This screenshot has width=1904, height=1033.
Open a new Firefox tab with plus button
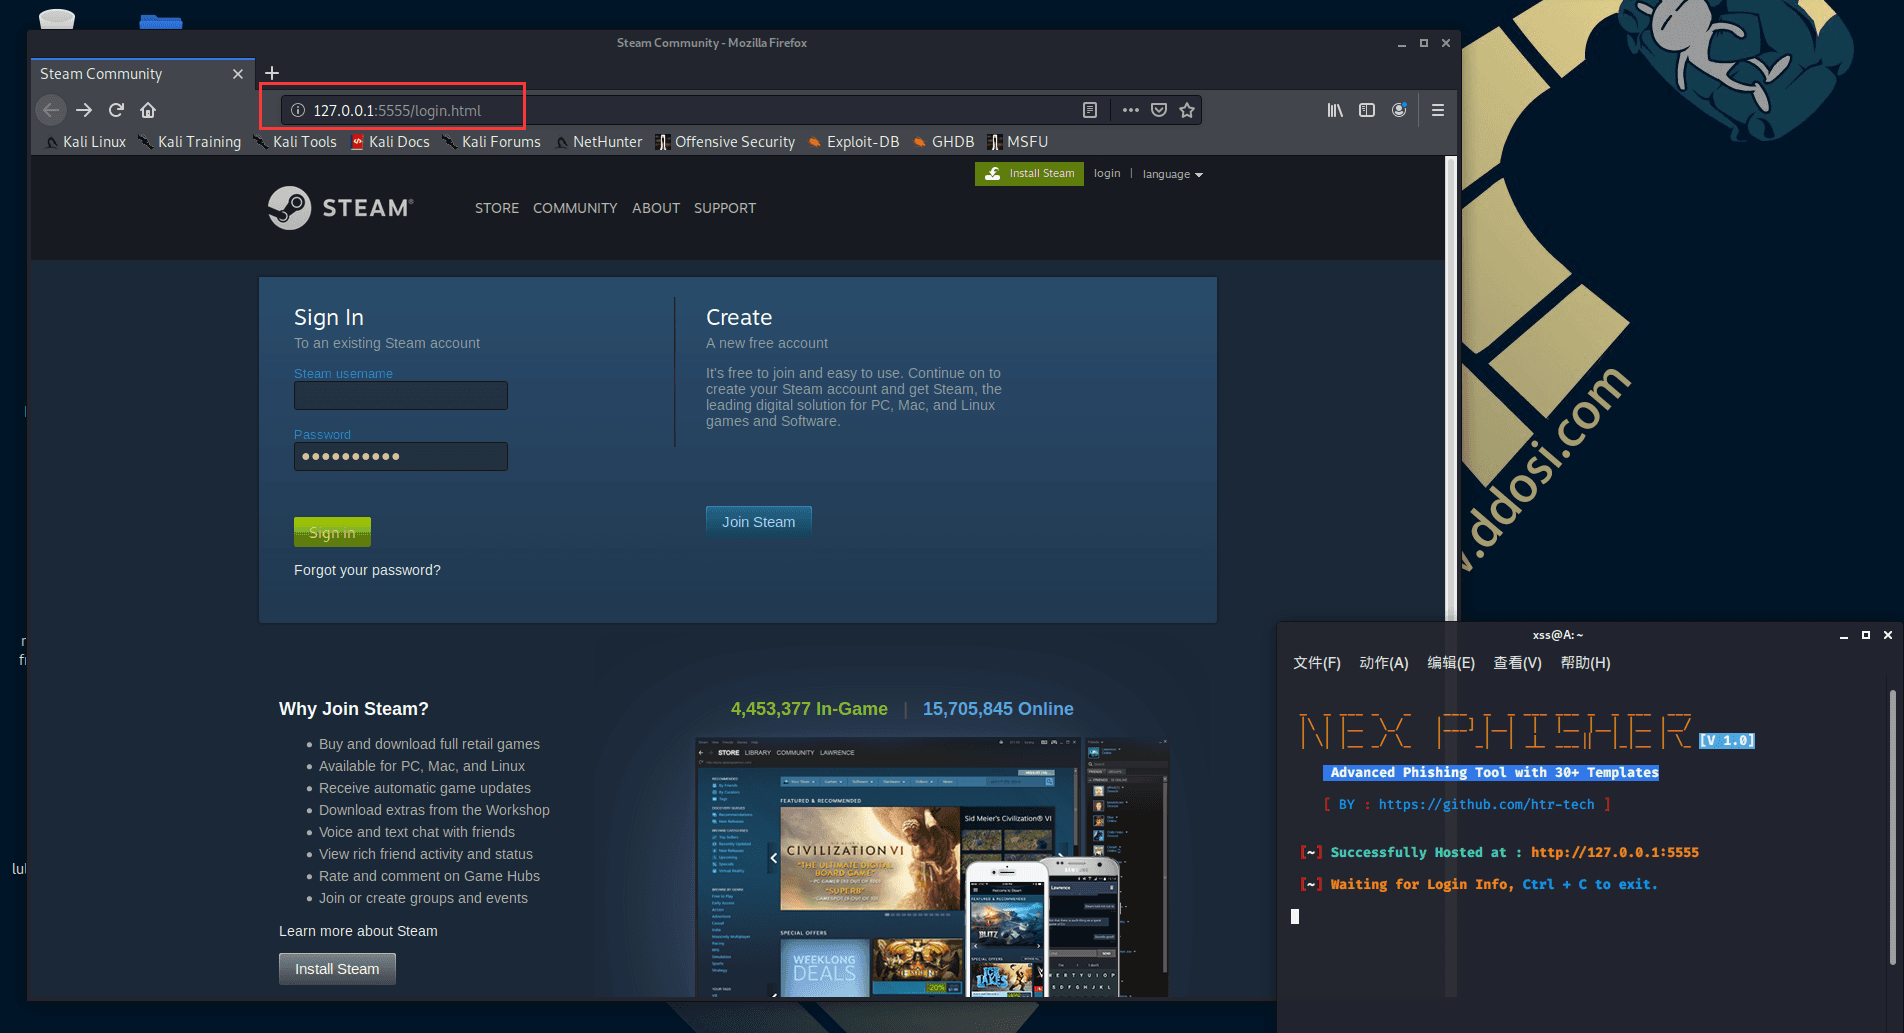coord(271,73)
